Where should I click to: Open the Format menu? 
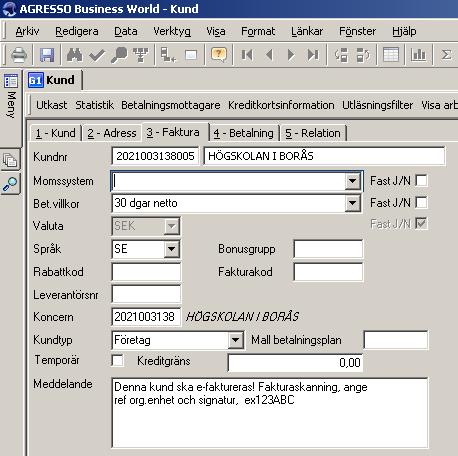[258, 31]
